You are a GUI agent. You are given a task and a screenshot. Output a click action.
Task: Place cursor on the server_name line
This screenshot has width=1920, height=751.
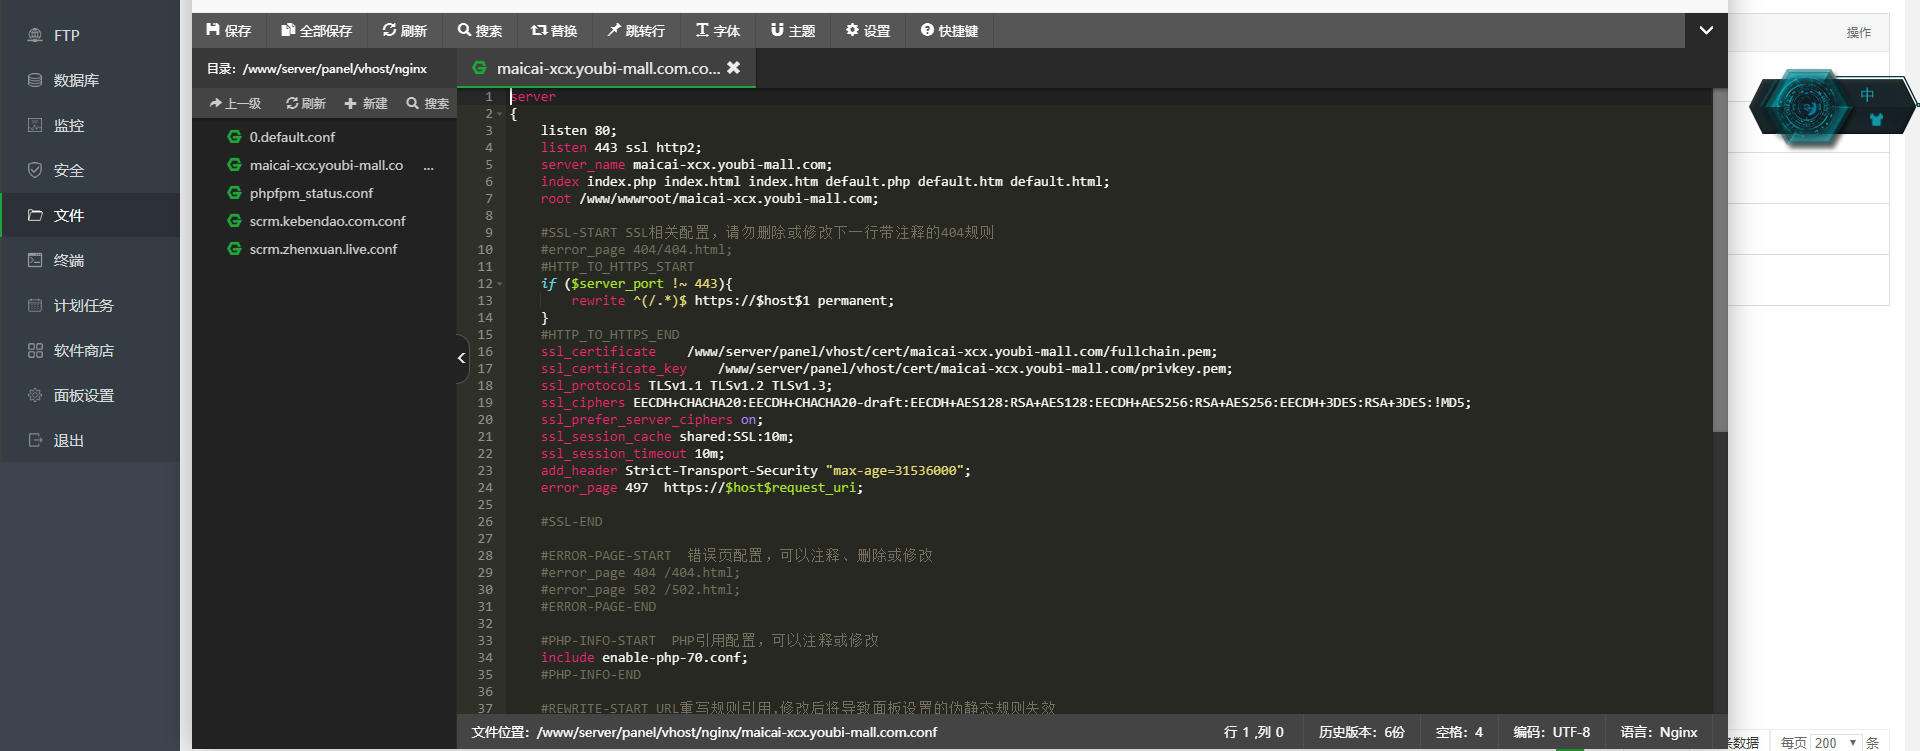tap(686, 165)
